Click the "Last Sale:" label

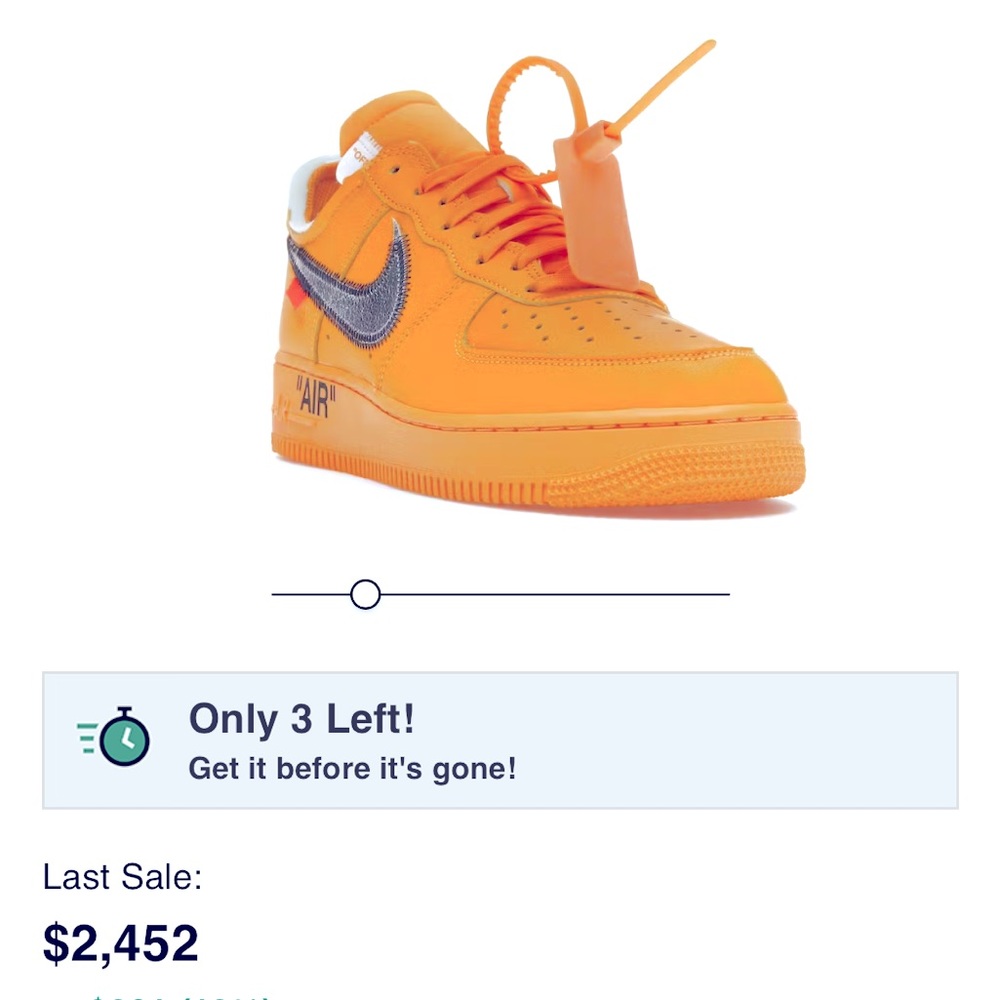point(120,877)
